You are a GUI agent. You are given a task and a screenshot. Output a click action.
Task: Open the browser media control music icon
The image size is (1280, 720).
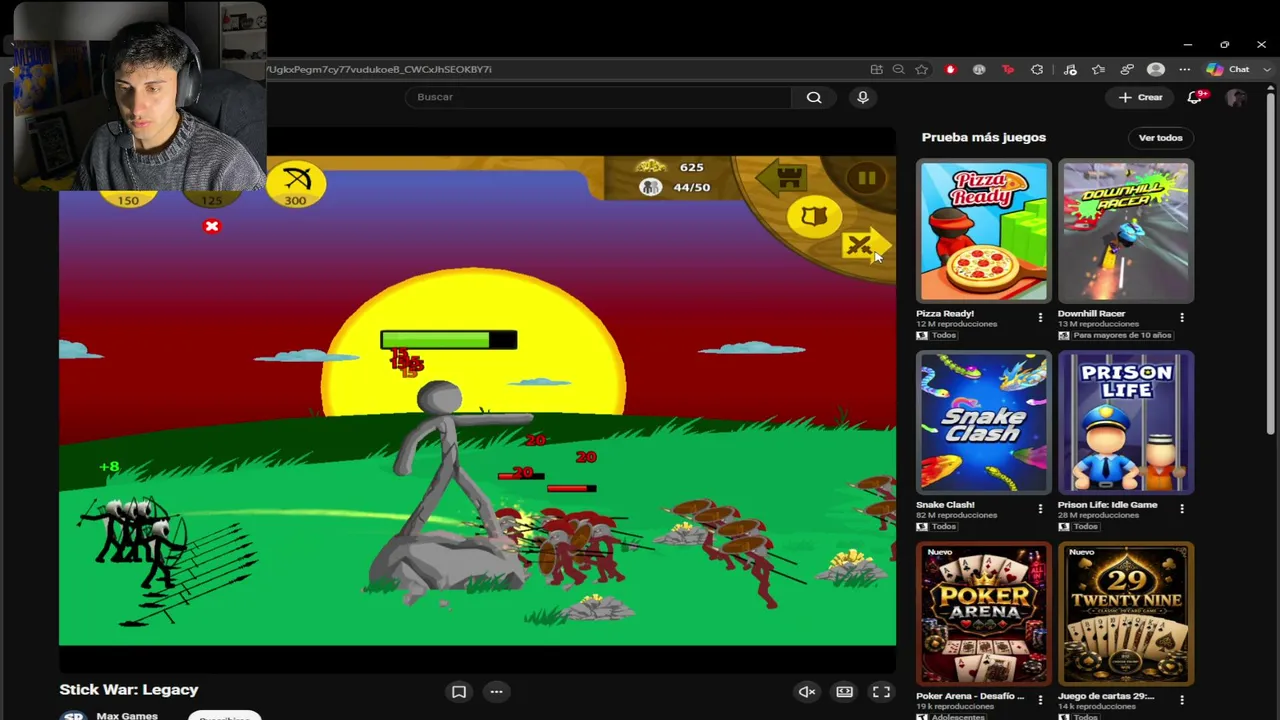pyautogui.click(x=1070, y=70)
